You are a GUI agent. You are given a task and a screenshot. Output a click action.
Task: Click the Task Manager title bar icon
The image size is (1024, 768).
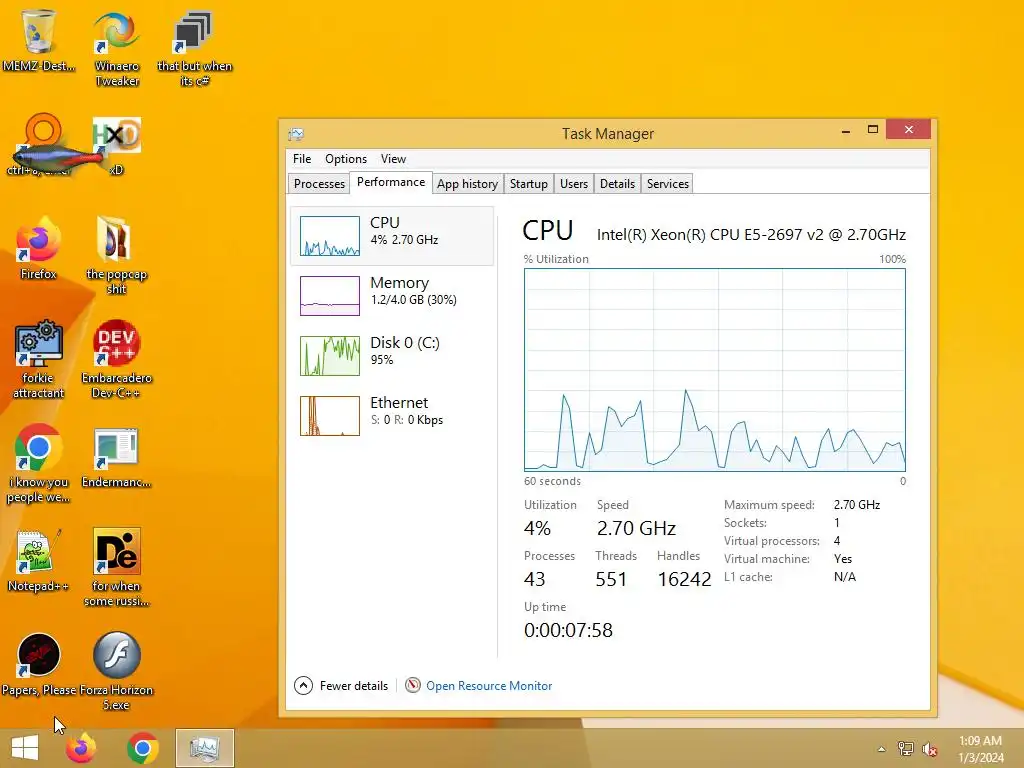tap(296, 134)
